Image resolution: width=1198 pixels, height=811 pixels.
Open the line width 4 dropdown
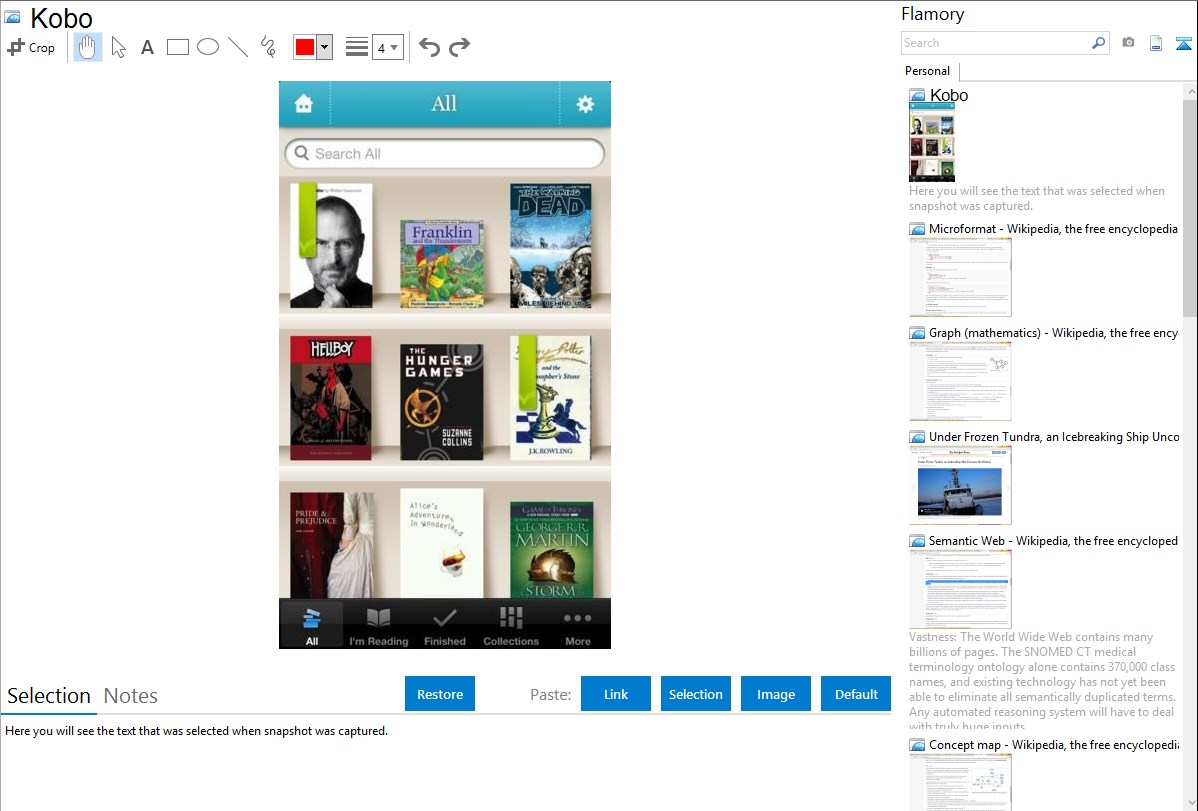click(x=387, y=47)
